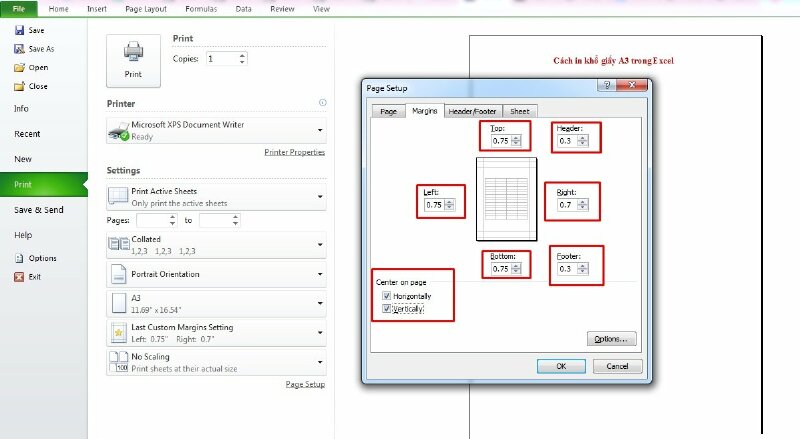Click the Options icon in sidebar

pyautogui.click(x=19, y=258)
